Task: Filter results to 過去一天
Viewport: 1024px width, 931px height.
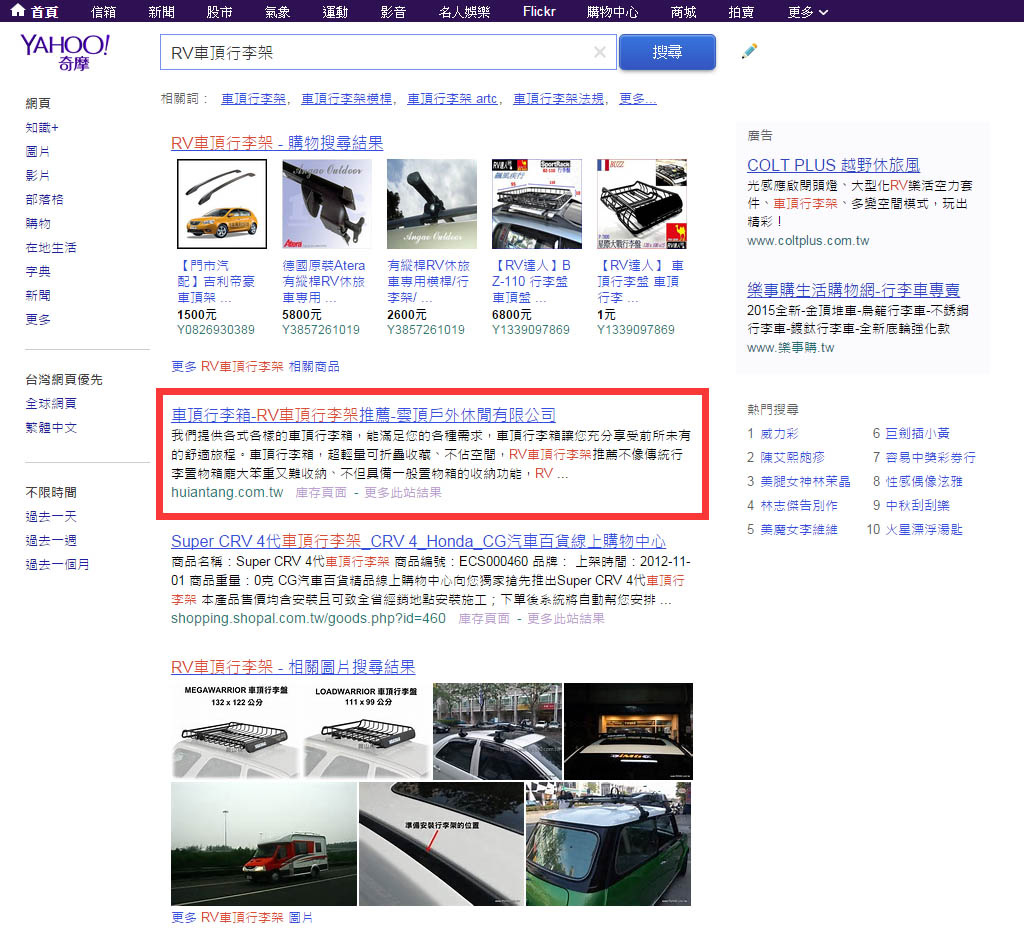Action: coord(51,516)
